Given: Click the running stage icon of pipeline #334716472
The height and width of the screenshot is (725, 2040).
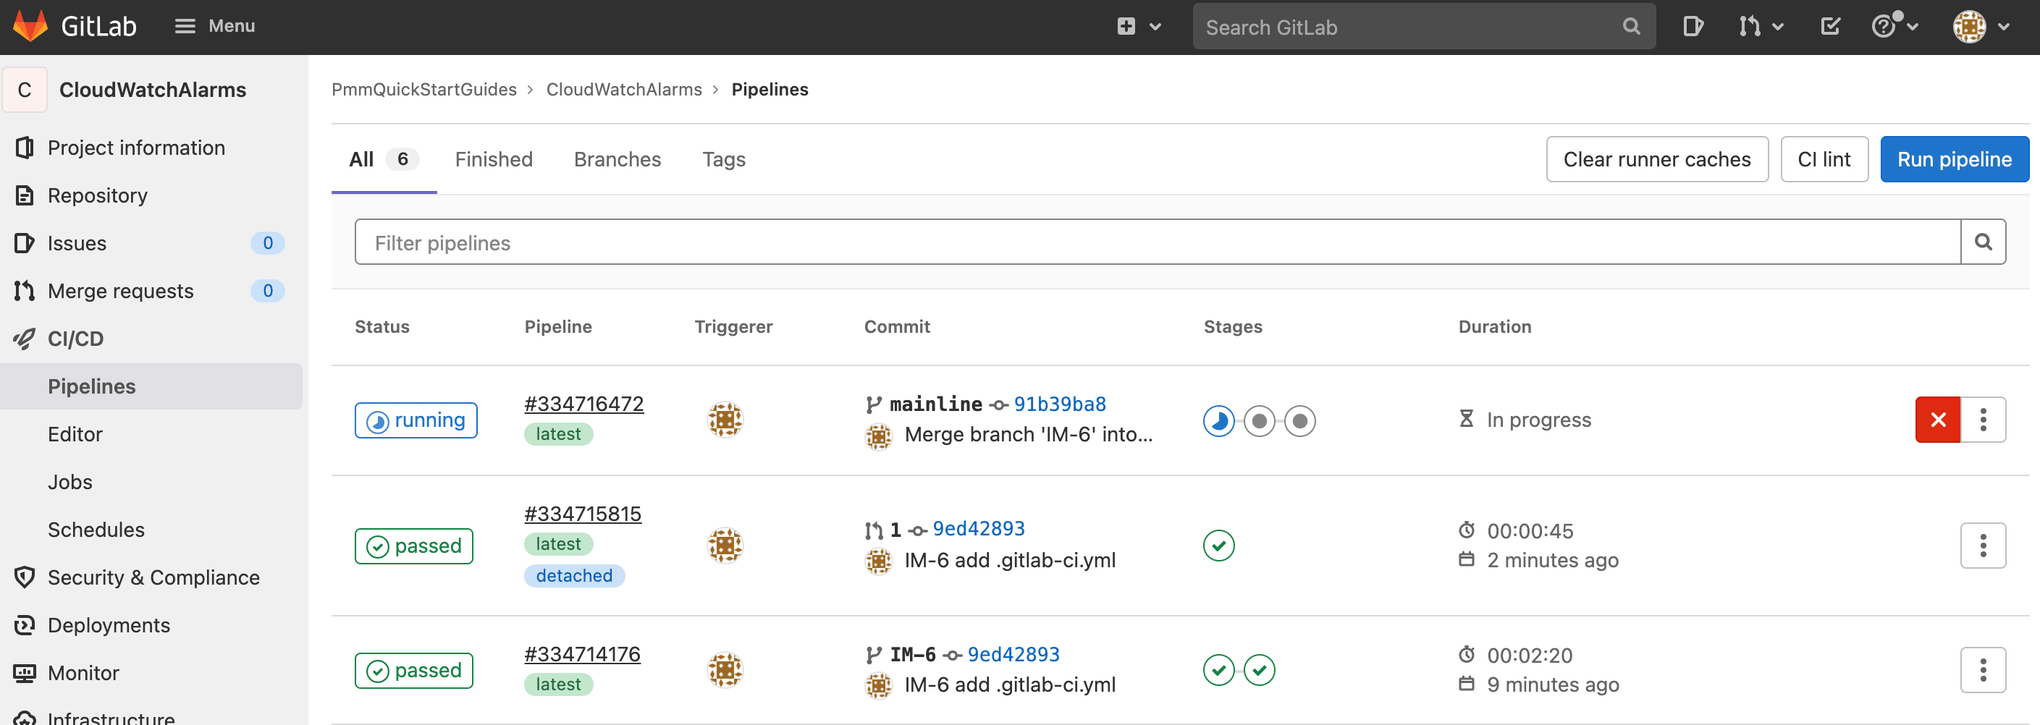Looking at the screenshot, I should [1218, 421].
